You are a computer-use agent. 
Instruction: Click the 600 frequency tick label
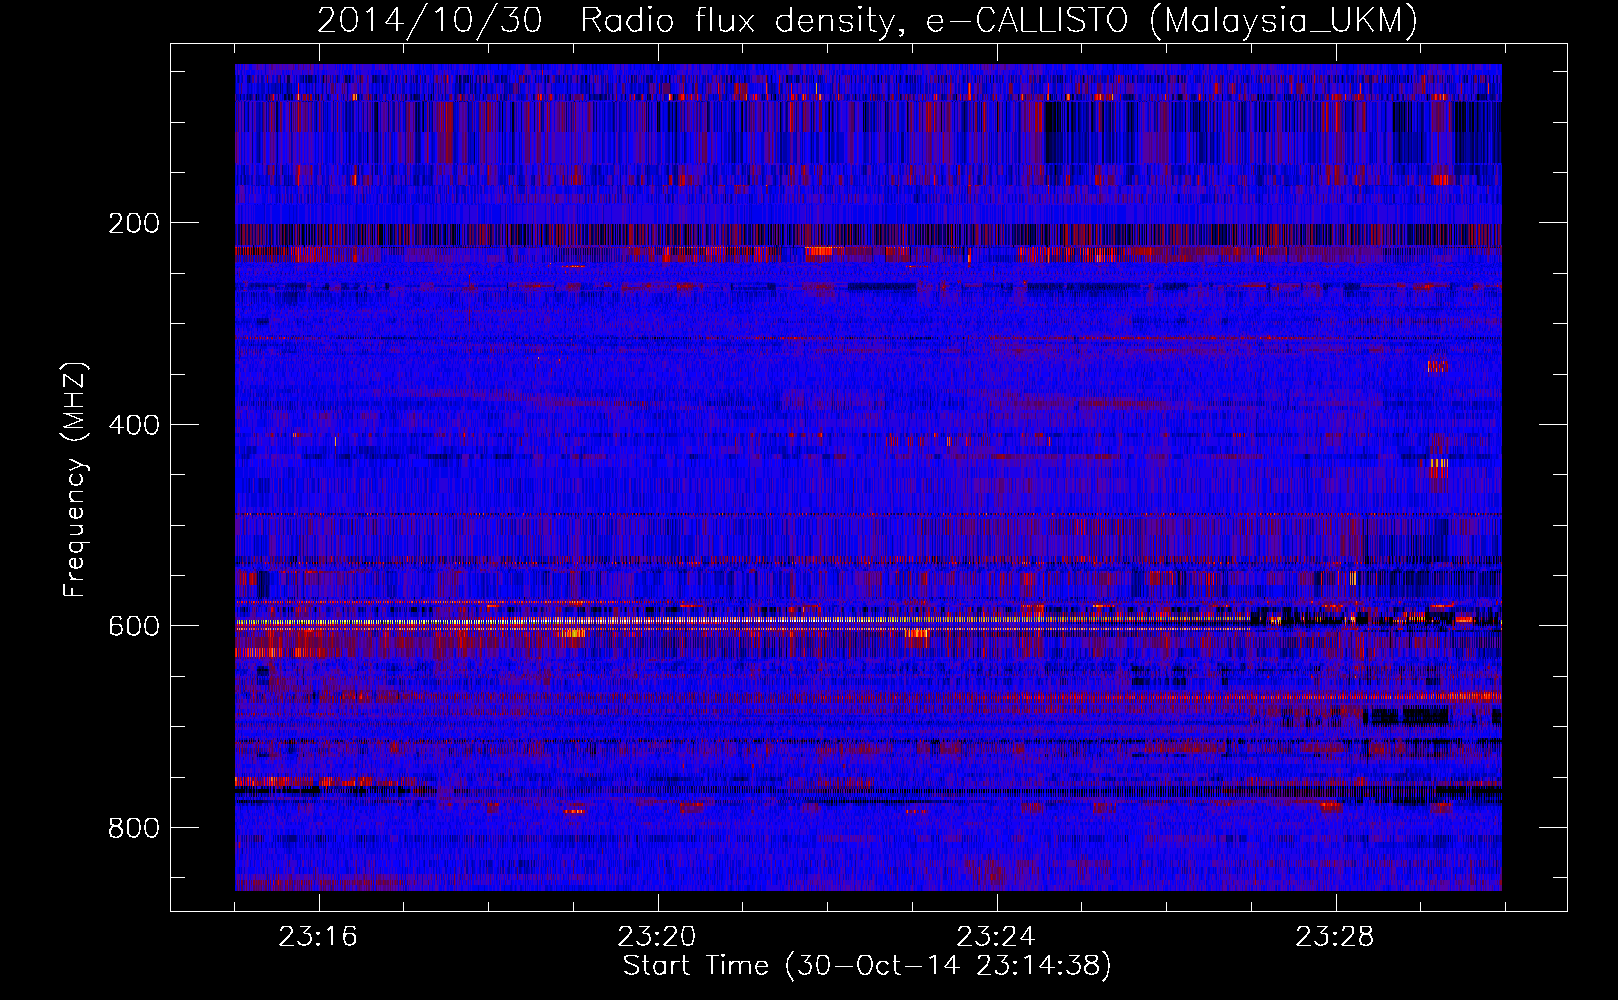point(134,626)
